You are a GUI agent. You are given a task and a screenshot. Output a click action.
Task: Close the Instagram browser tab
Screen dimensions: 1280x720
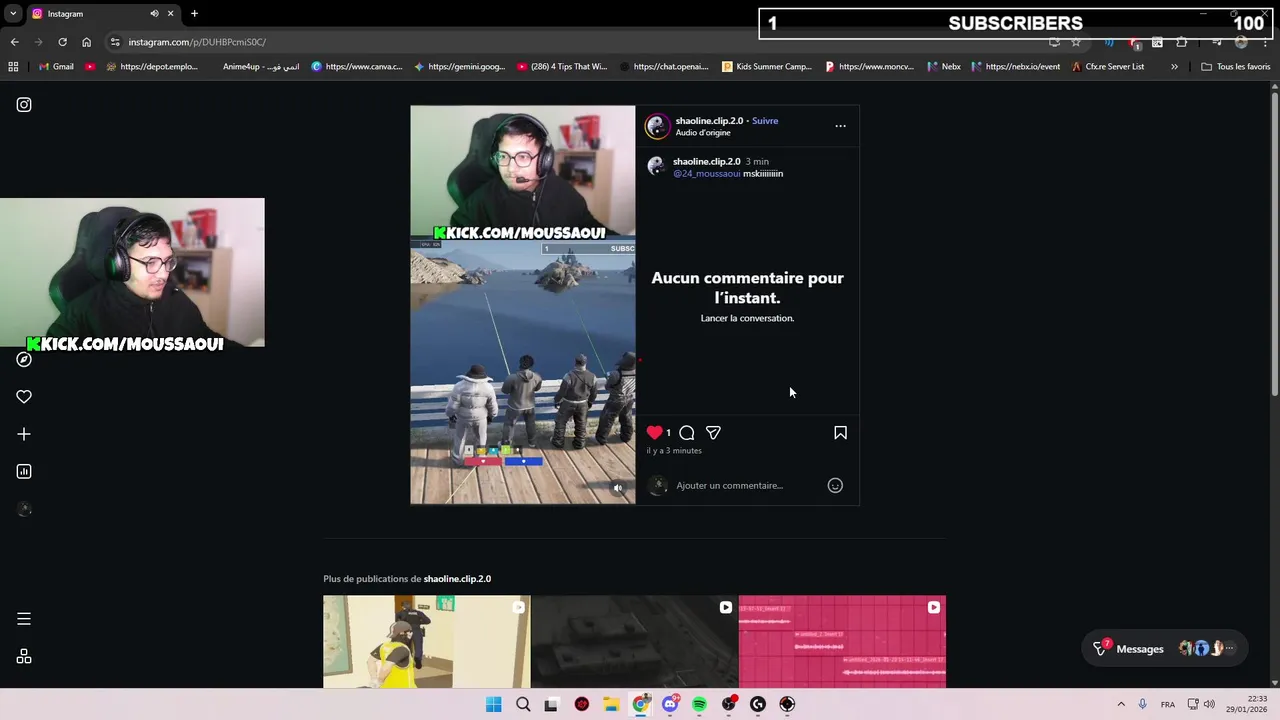click(170, 14)
